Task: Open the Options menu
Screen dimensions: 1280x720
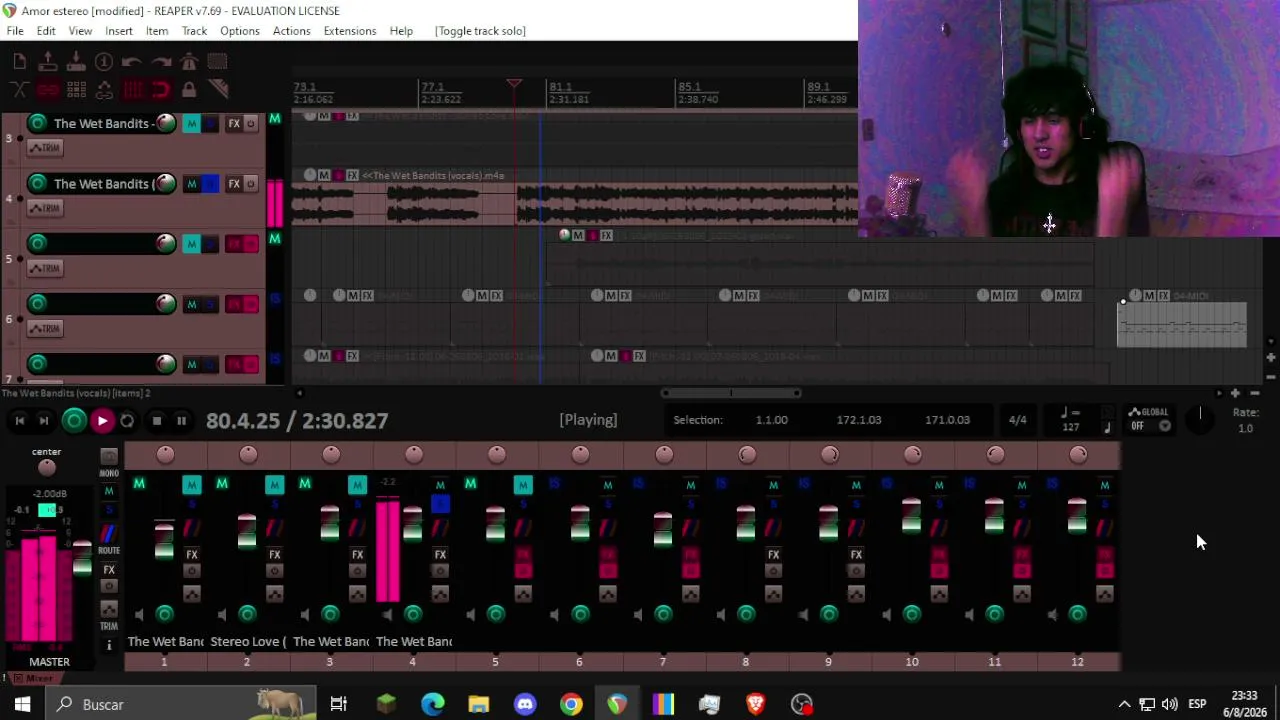Action: pos(240,31)
